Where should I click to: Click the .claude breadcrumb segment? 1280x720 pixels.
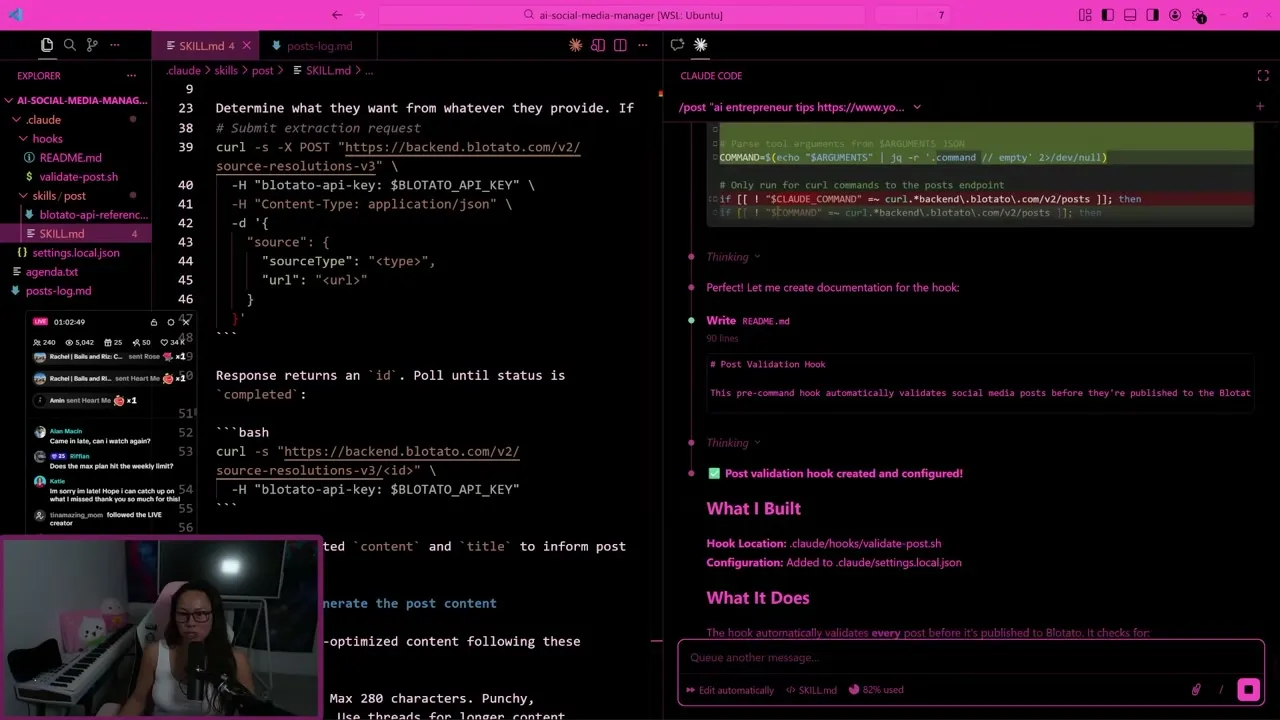[183, 71]
